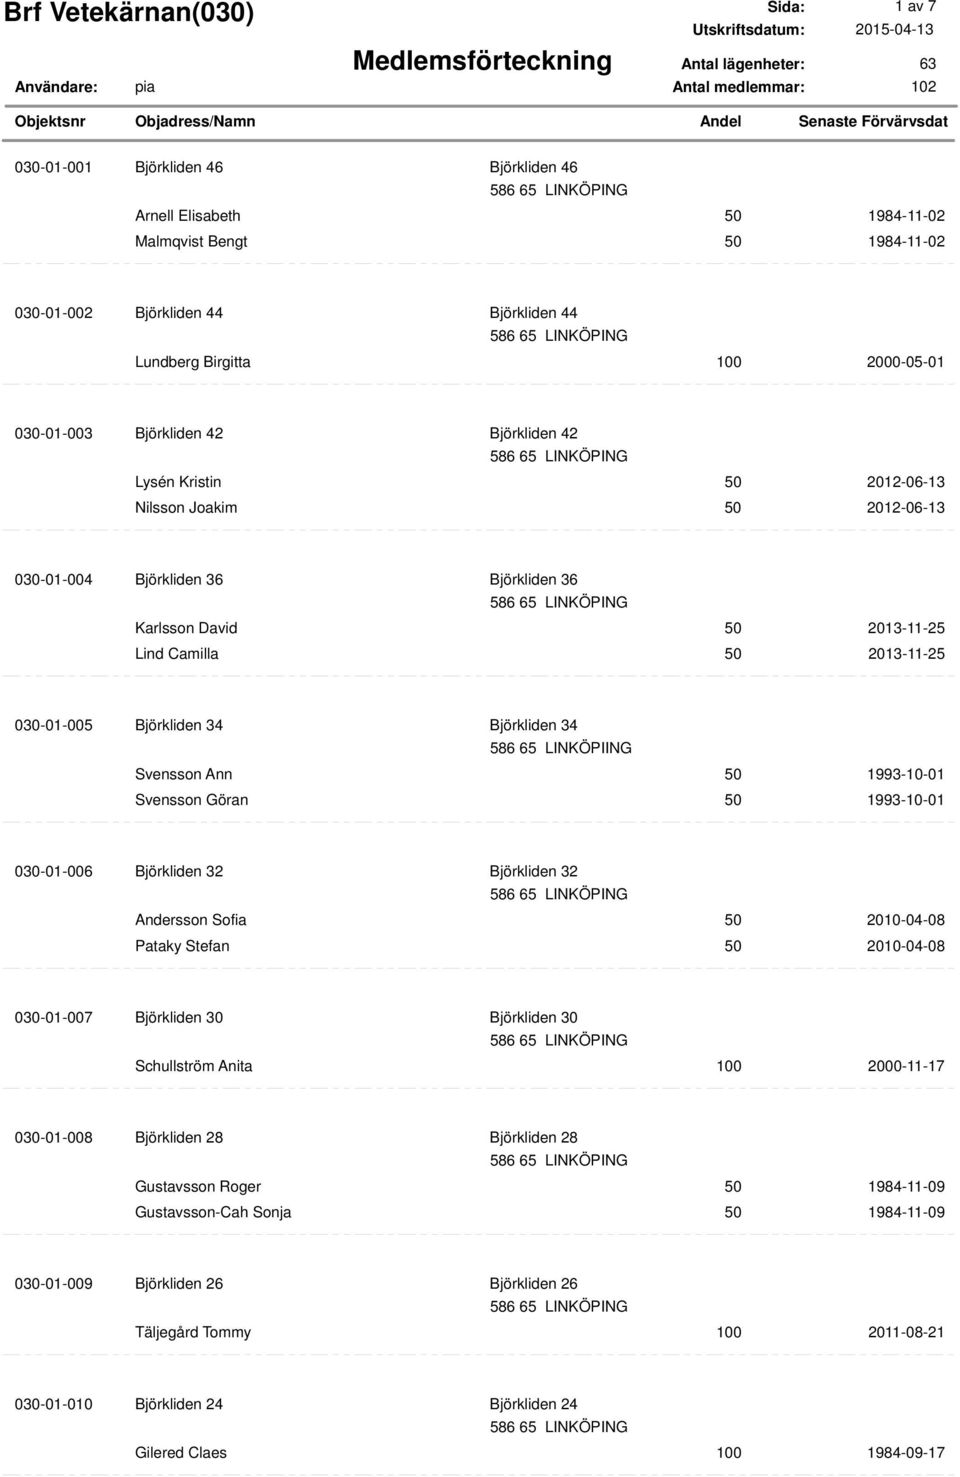Select member Lundberg Birgitta
The width and height of the screenshot is (960, 1477).
193,362
